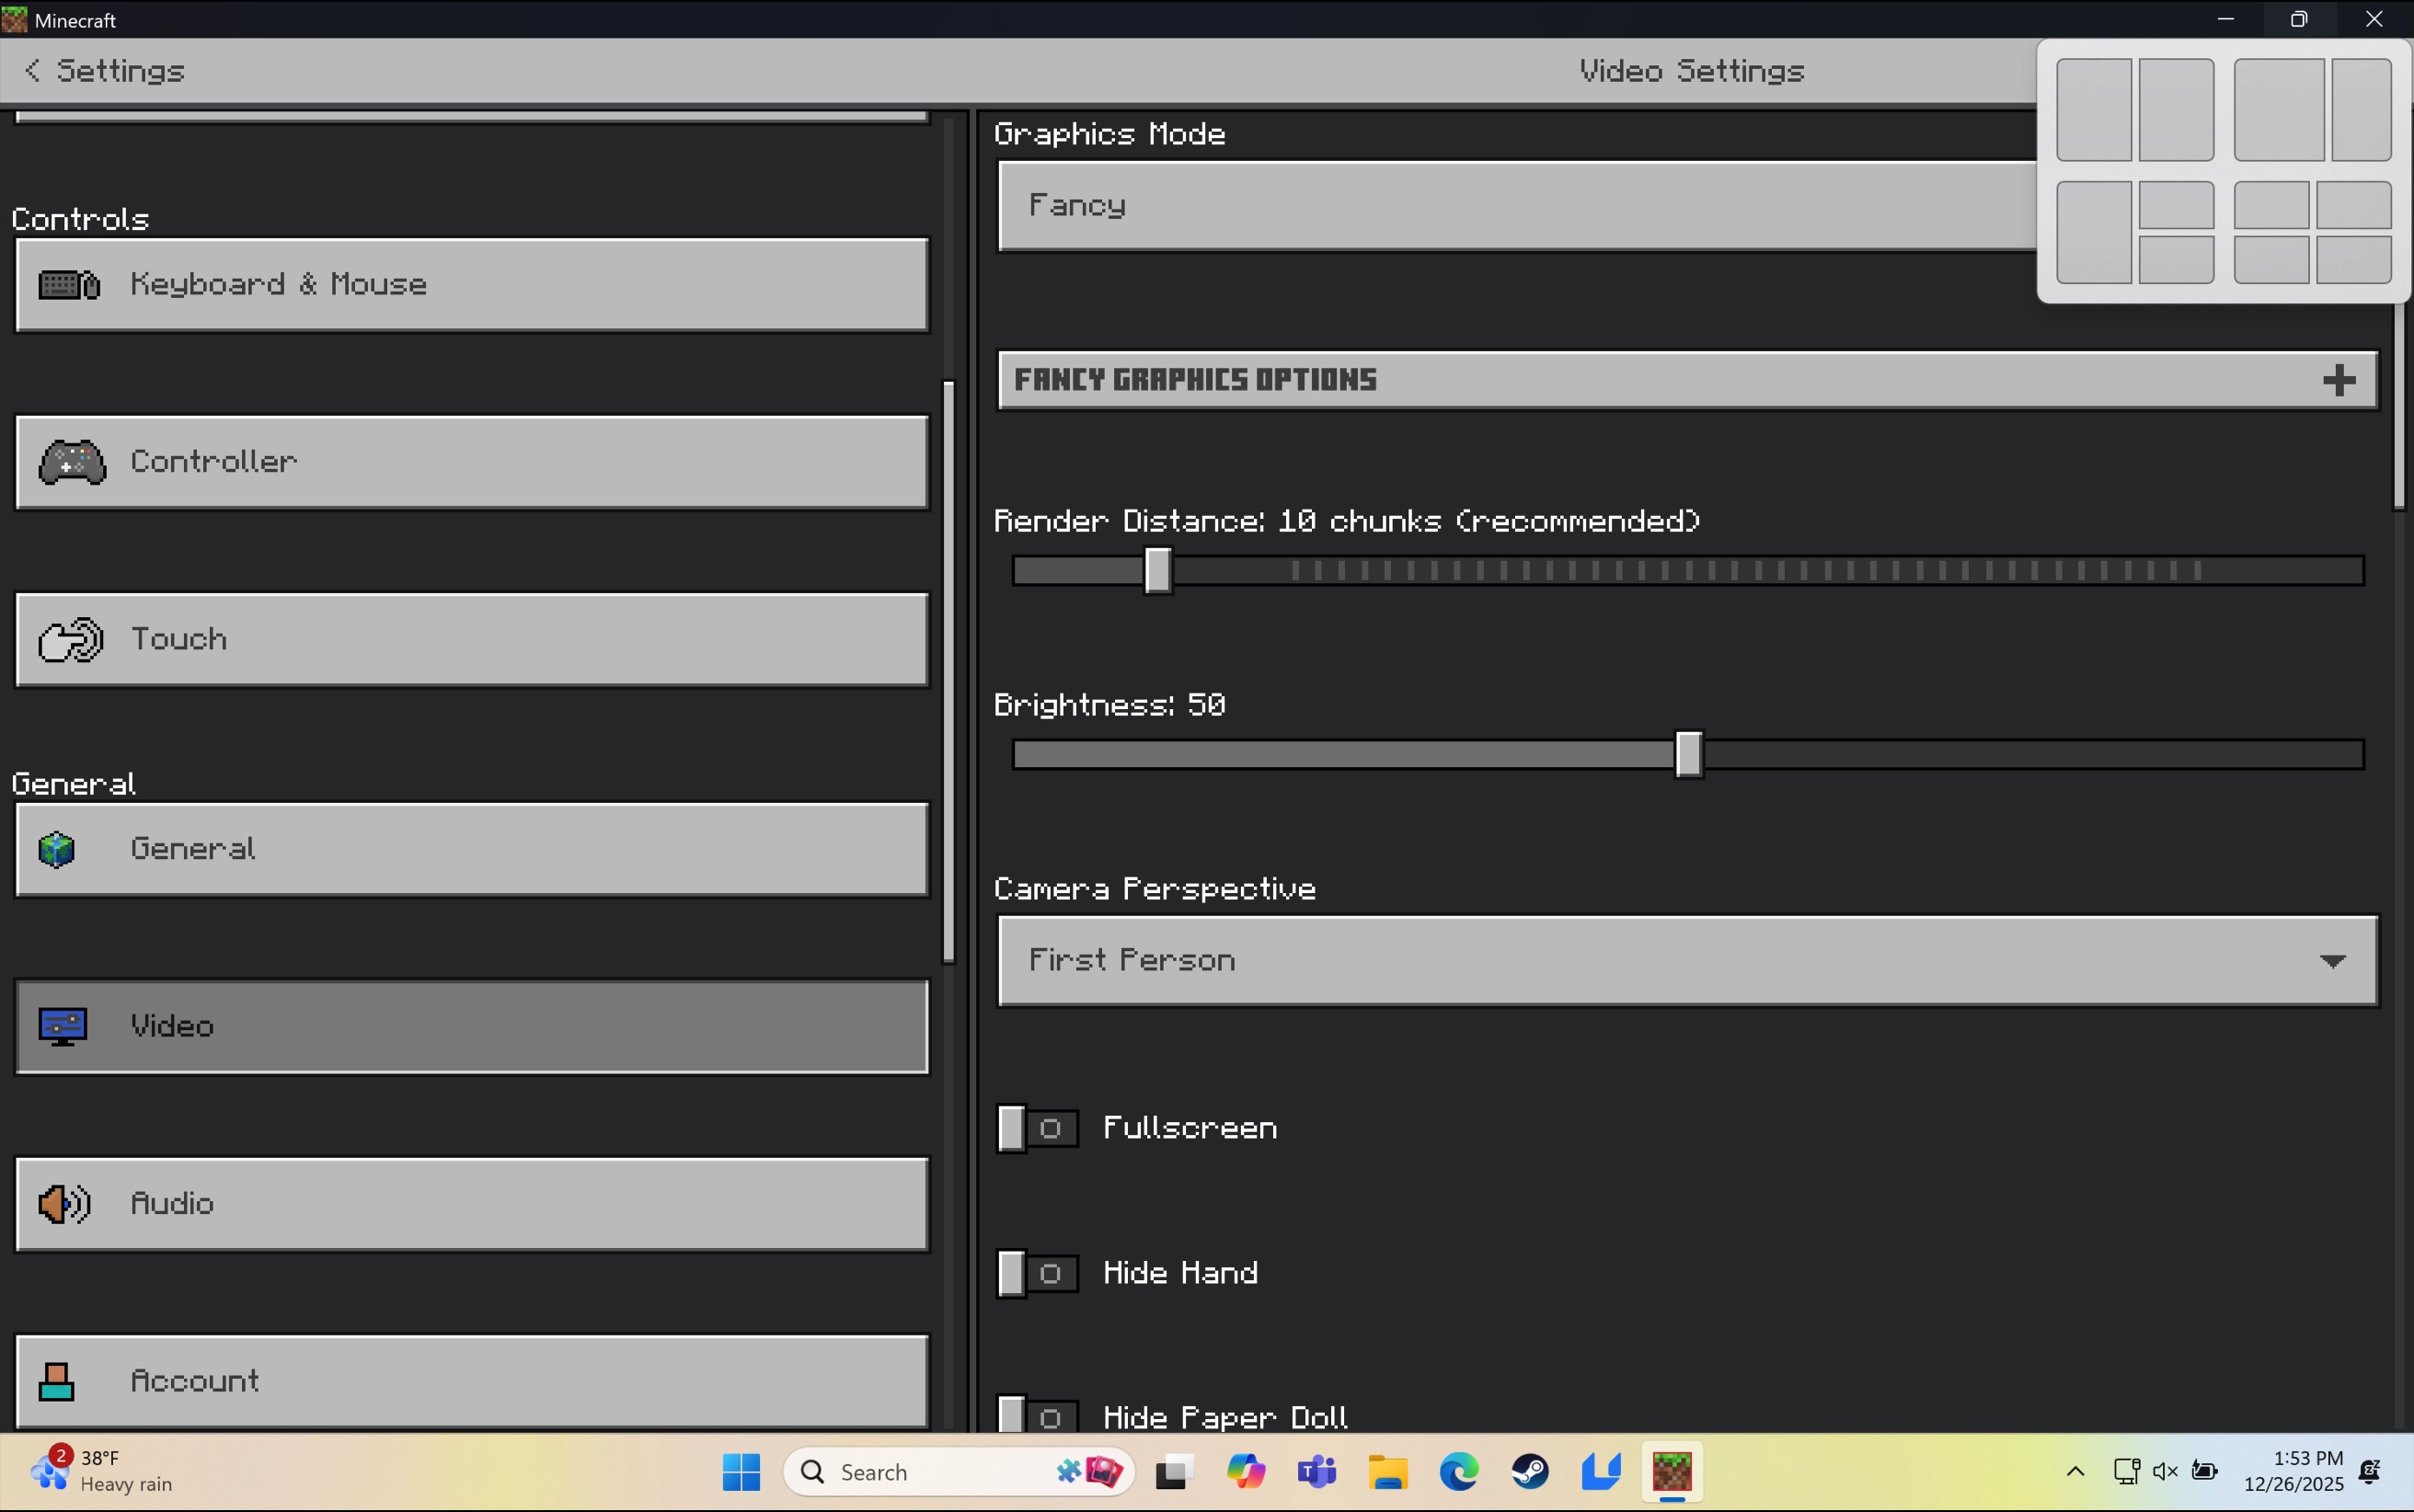The width and height of the screenshot is (2414, 1512).
Task: Enable the Fullscreen toggle
Action: tap(1037, 1129)
